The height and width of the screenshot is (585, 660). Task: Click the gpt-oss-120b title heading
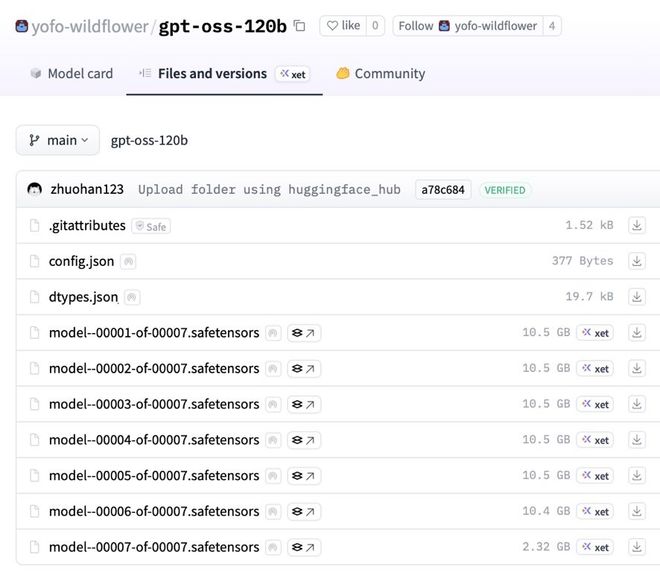click(223, 27)
